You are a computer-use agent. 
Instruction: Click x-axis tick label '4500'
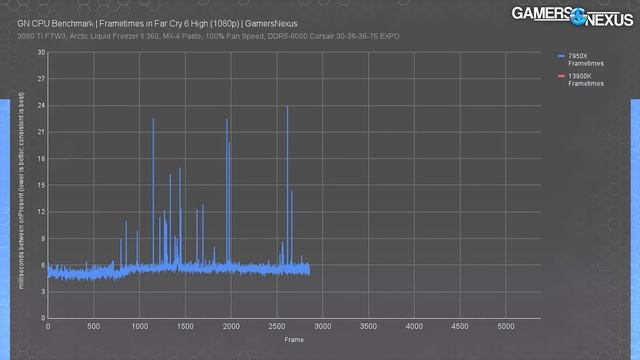(460, 327)
